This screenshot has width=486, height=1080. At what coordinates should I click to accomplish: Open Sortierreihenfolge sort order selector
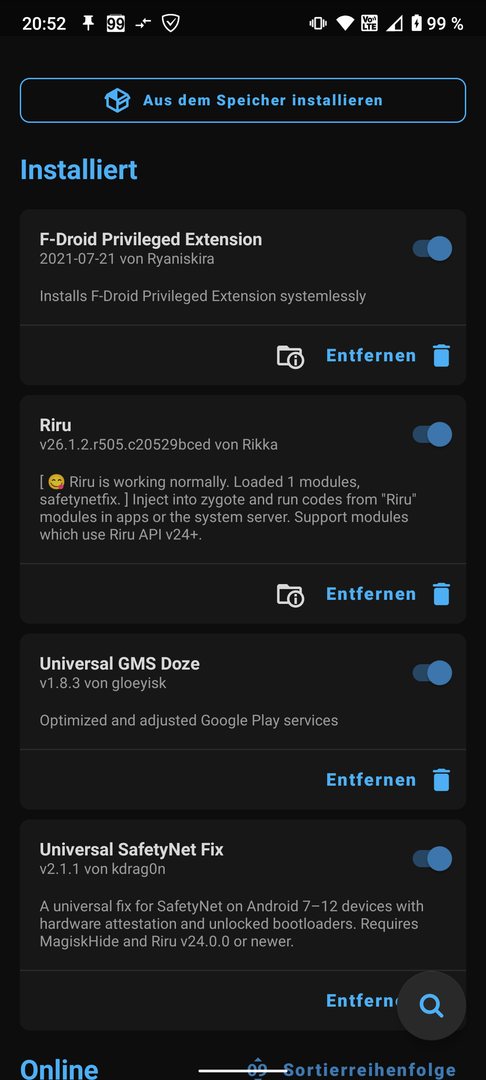(370, 1070)
